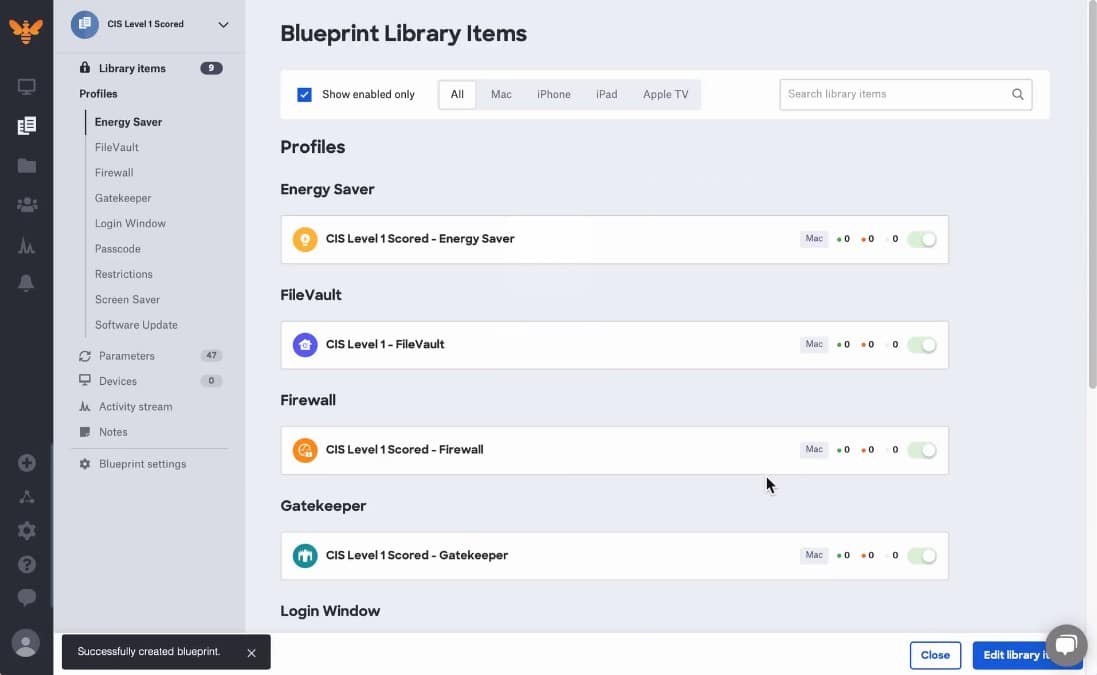The height and width of the screenshot is (675, 1097).
Task: Uncheck Show enabled only checkbox
Action: click(304, 94)
